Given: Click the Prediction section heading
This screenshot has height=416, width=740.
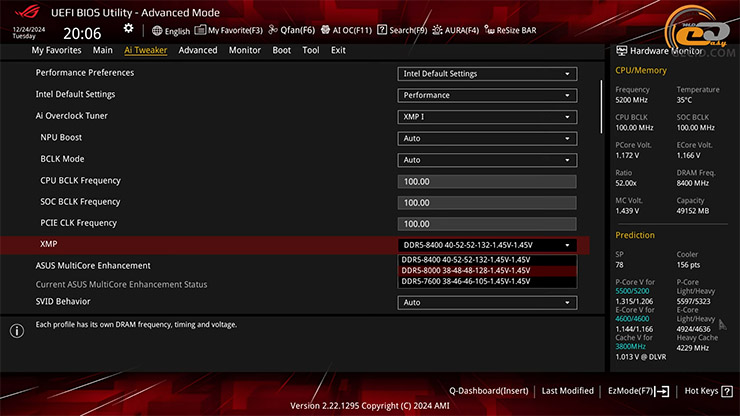Looking at the screenshot, I should click(x=635, y=235).
